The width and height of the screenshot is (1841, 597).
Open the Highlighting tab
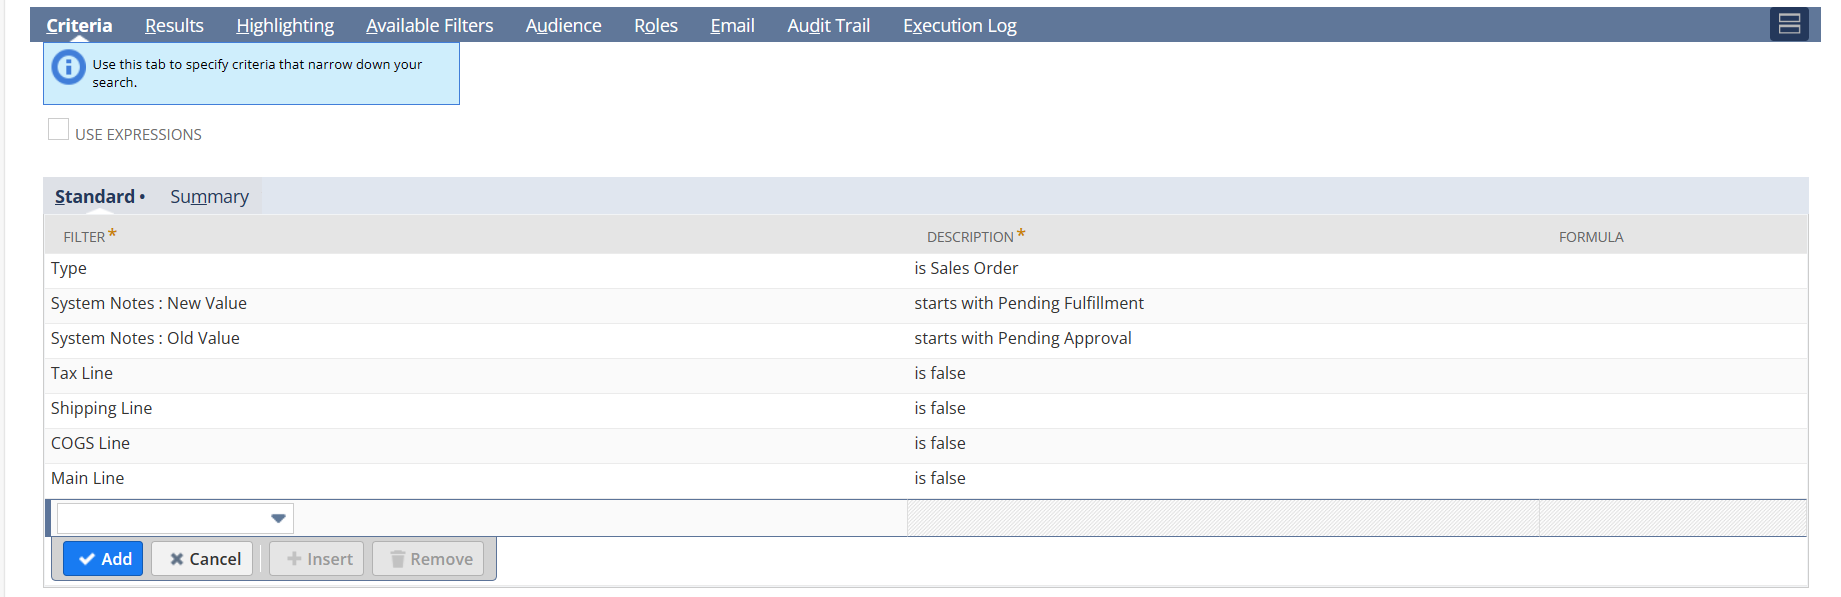(x=285, y=26)
